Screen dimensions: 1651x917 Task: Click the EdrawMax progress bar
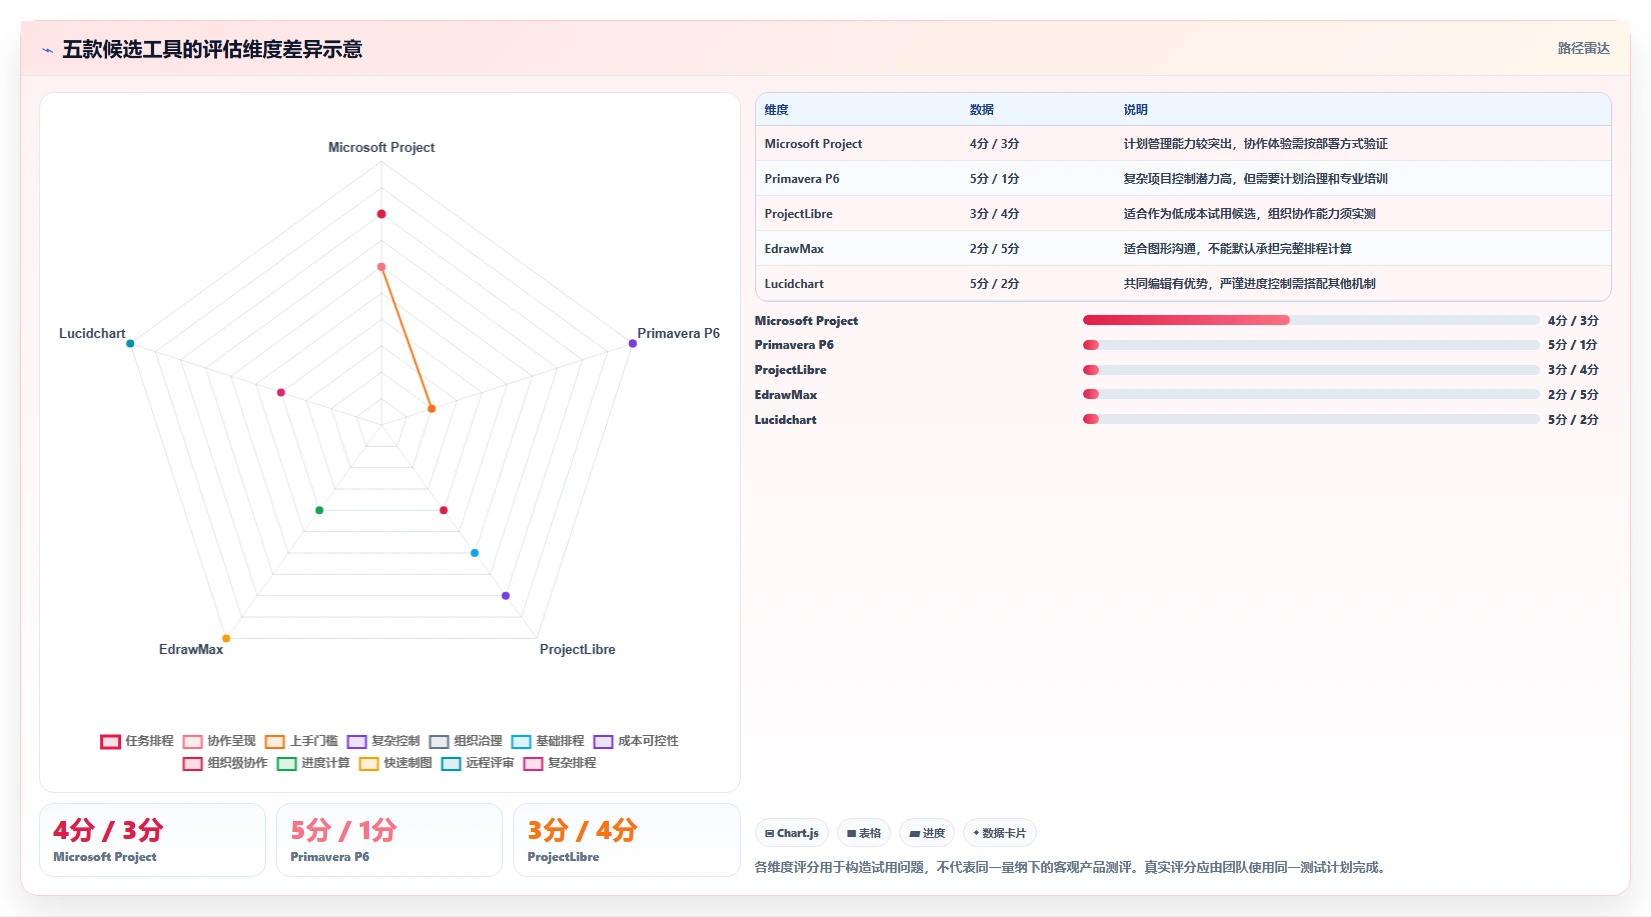[x=1311, y=394]
